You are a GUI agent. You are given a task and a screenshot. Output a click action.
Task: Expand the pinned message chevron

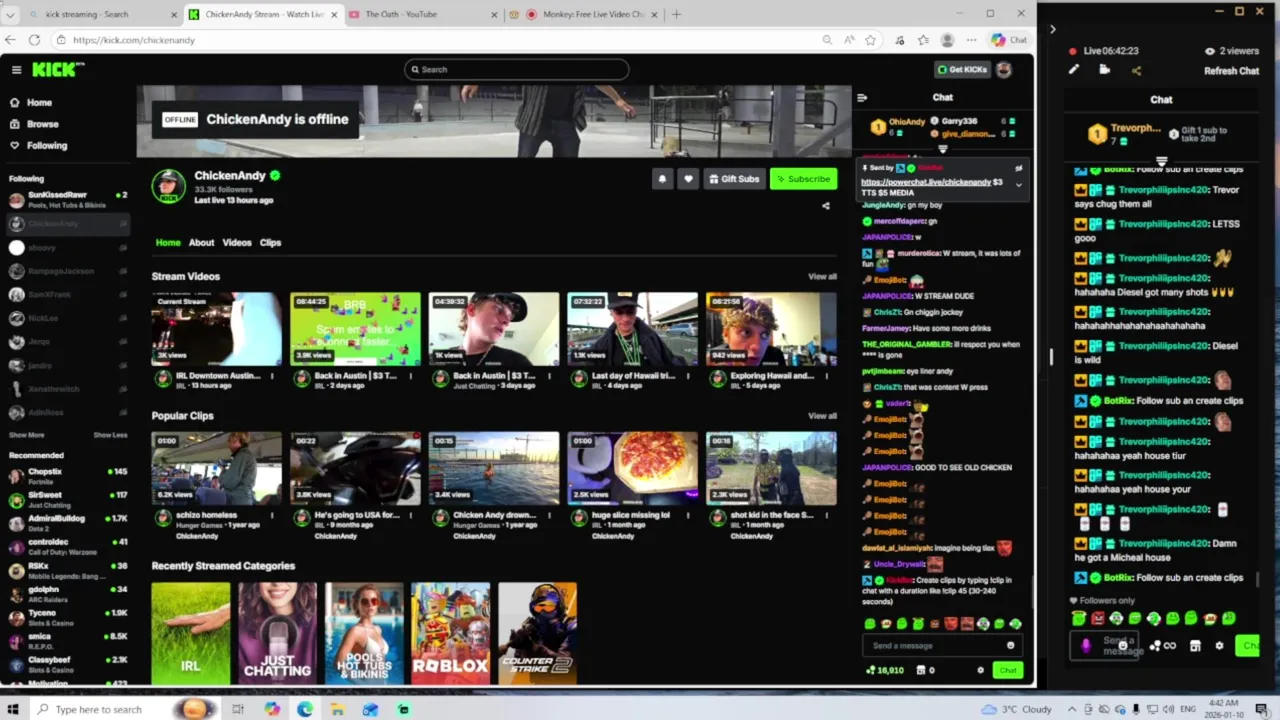tap(1019, 184)
